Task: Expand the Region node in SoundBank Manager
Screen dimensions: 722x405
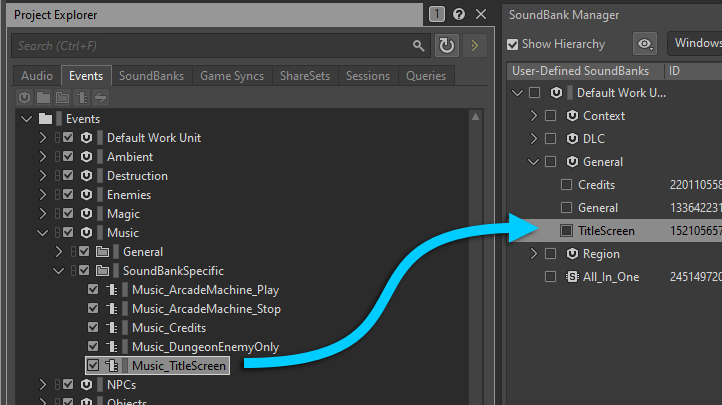Action: point(534,254)
